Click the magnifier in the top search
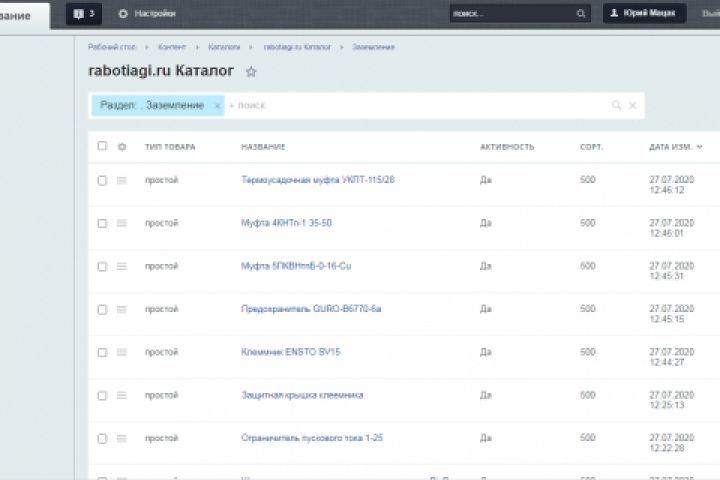 (x=581, y=14)
